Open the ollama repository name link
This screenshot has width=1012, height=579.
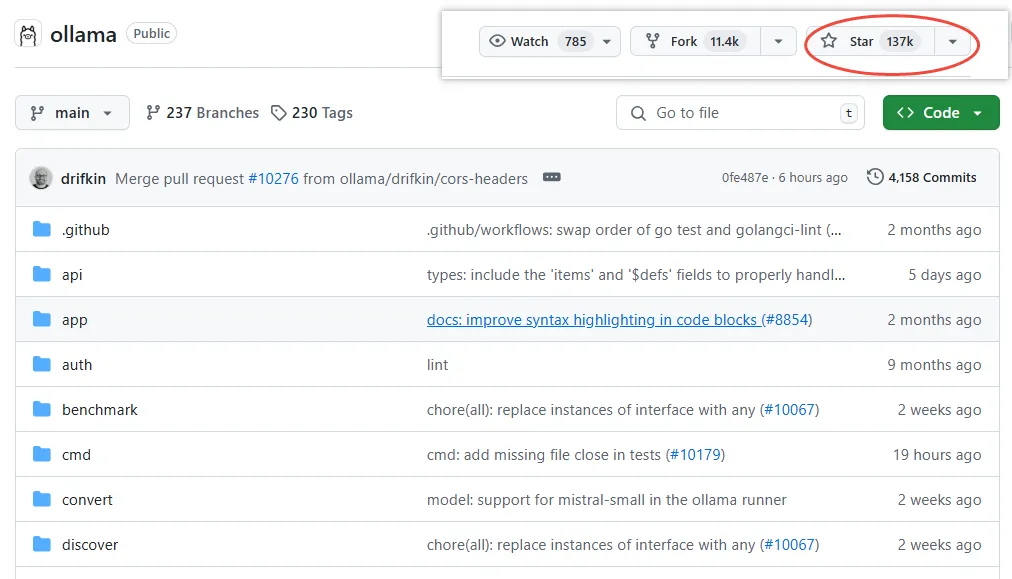(83, 34)
